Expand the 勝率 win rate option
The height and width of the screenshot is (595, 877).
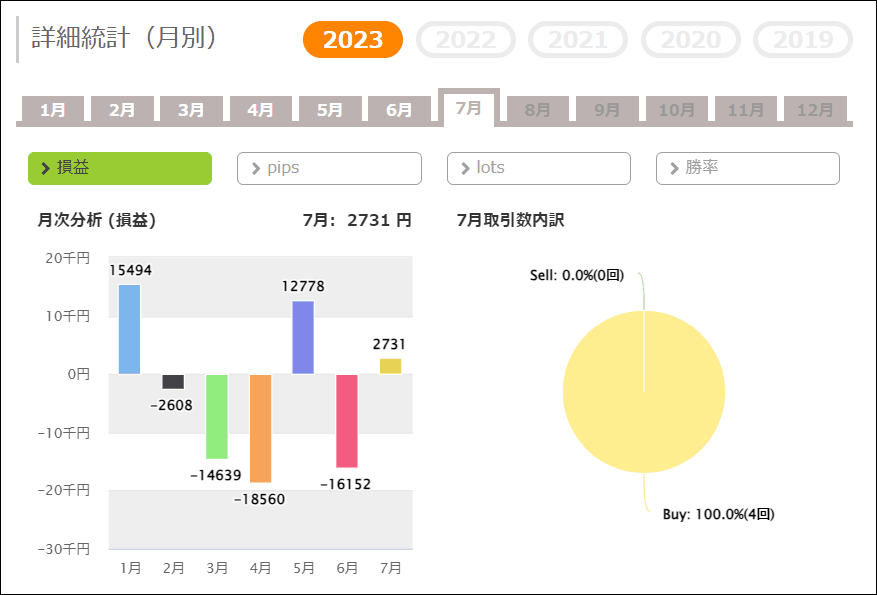(x=747, y=168)
